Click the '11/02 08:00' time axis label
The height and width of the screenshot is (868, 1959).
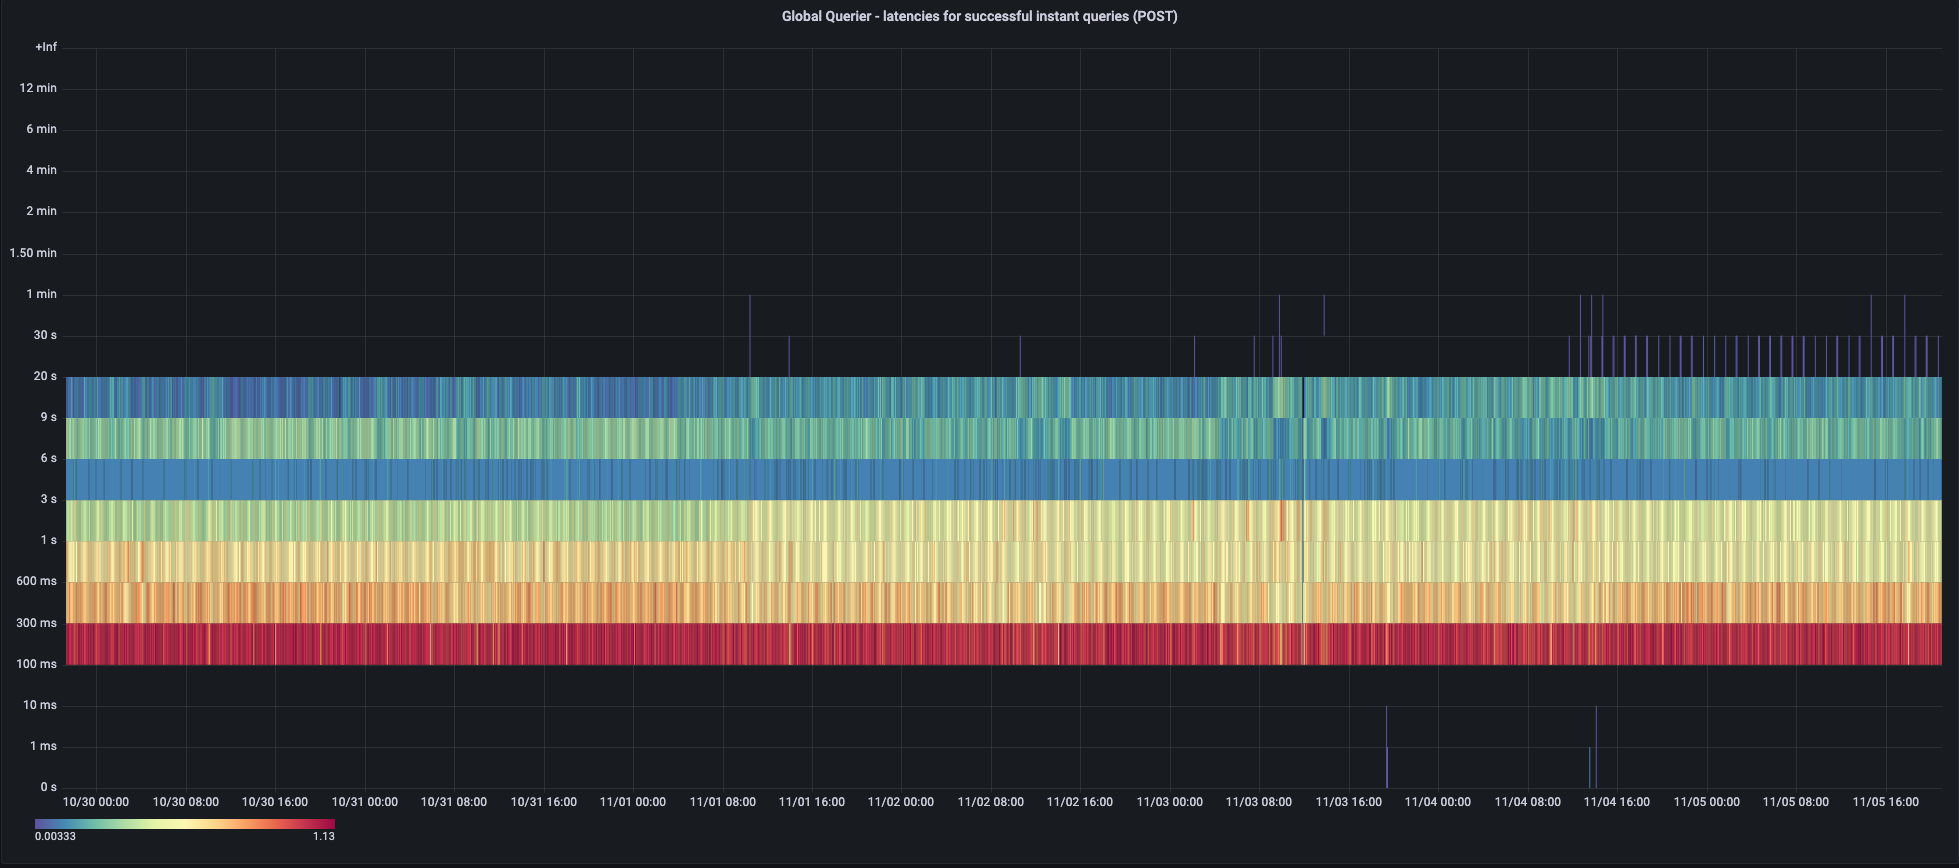(991, 802)
